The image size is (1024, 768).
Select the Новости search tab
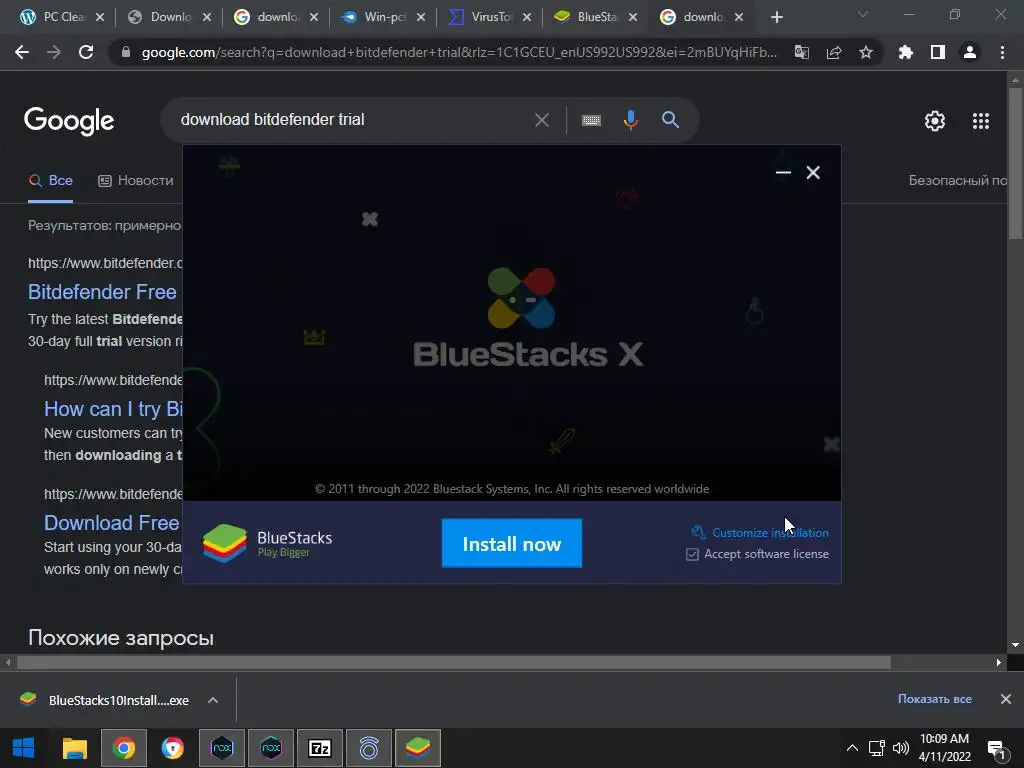(x=136, y=180)
